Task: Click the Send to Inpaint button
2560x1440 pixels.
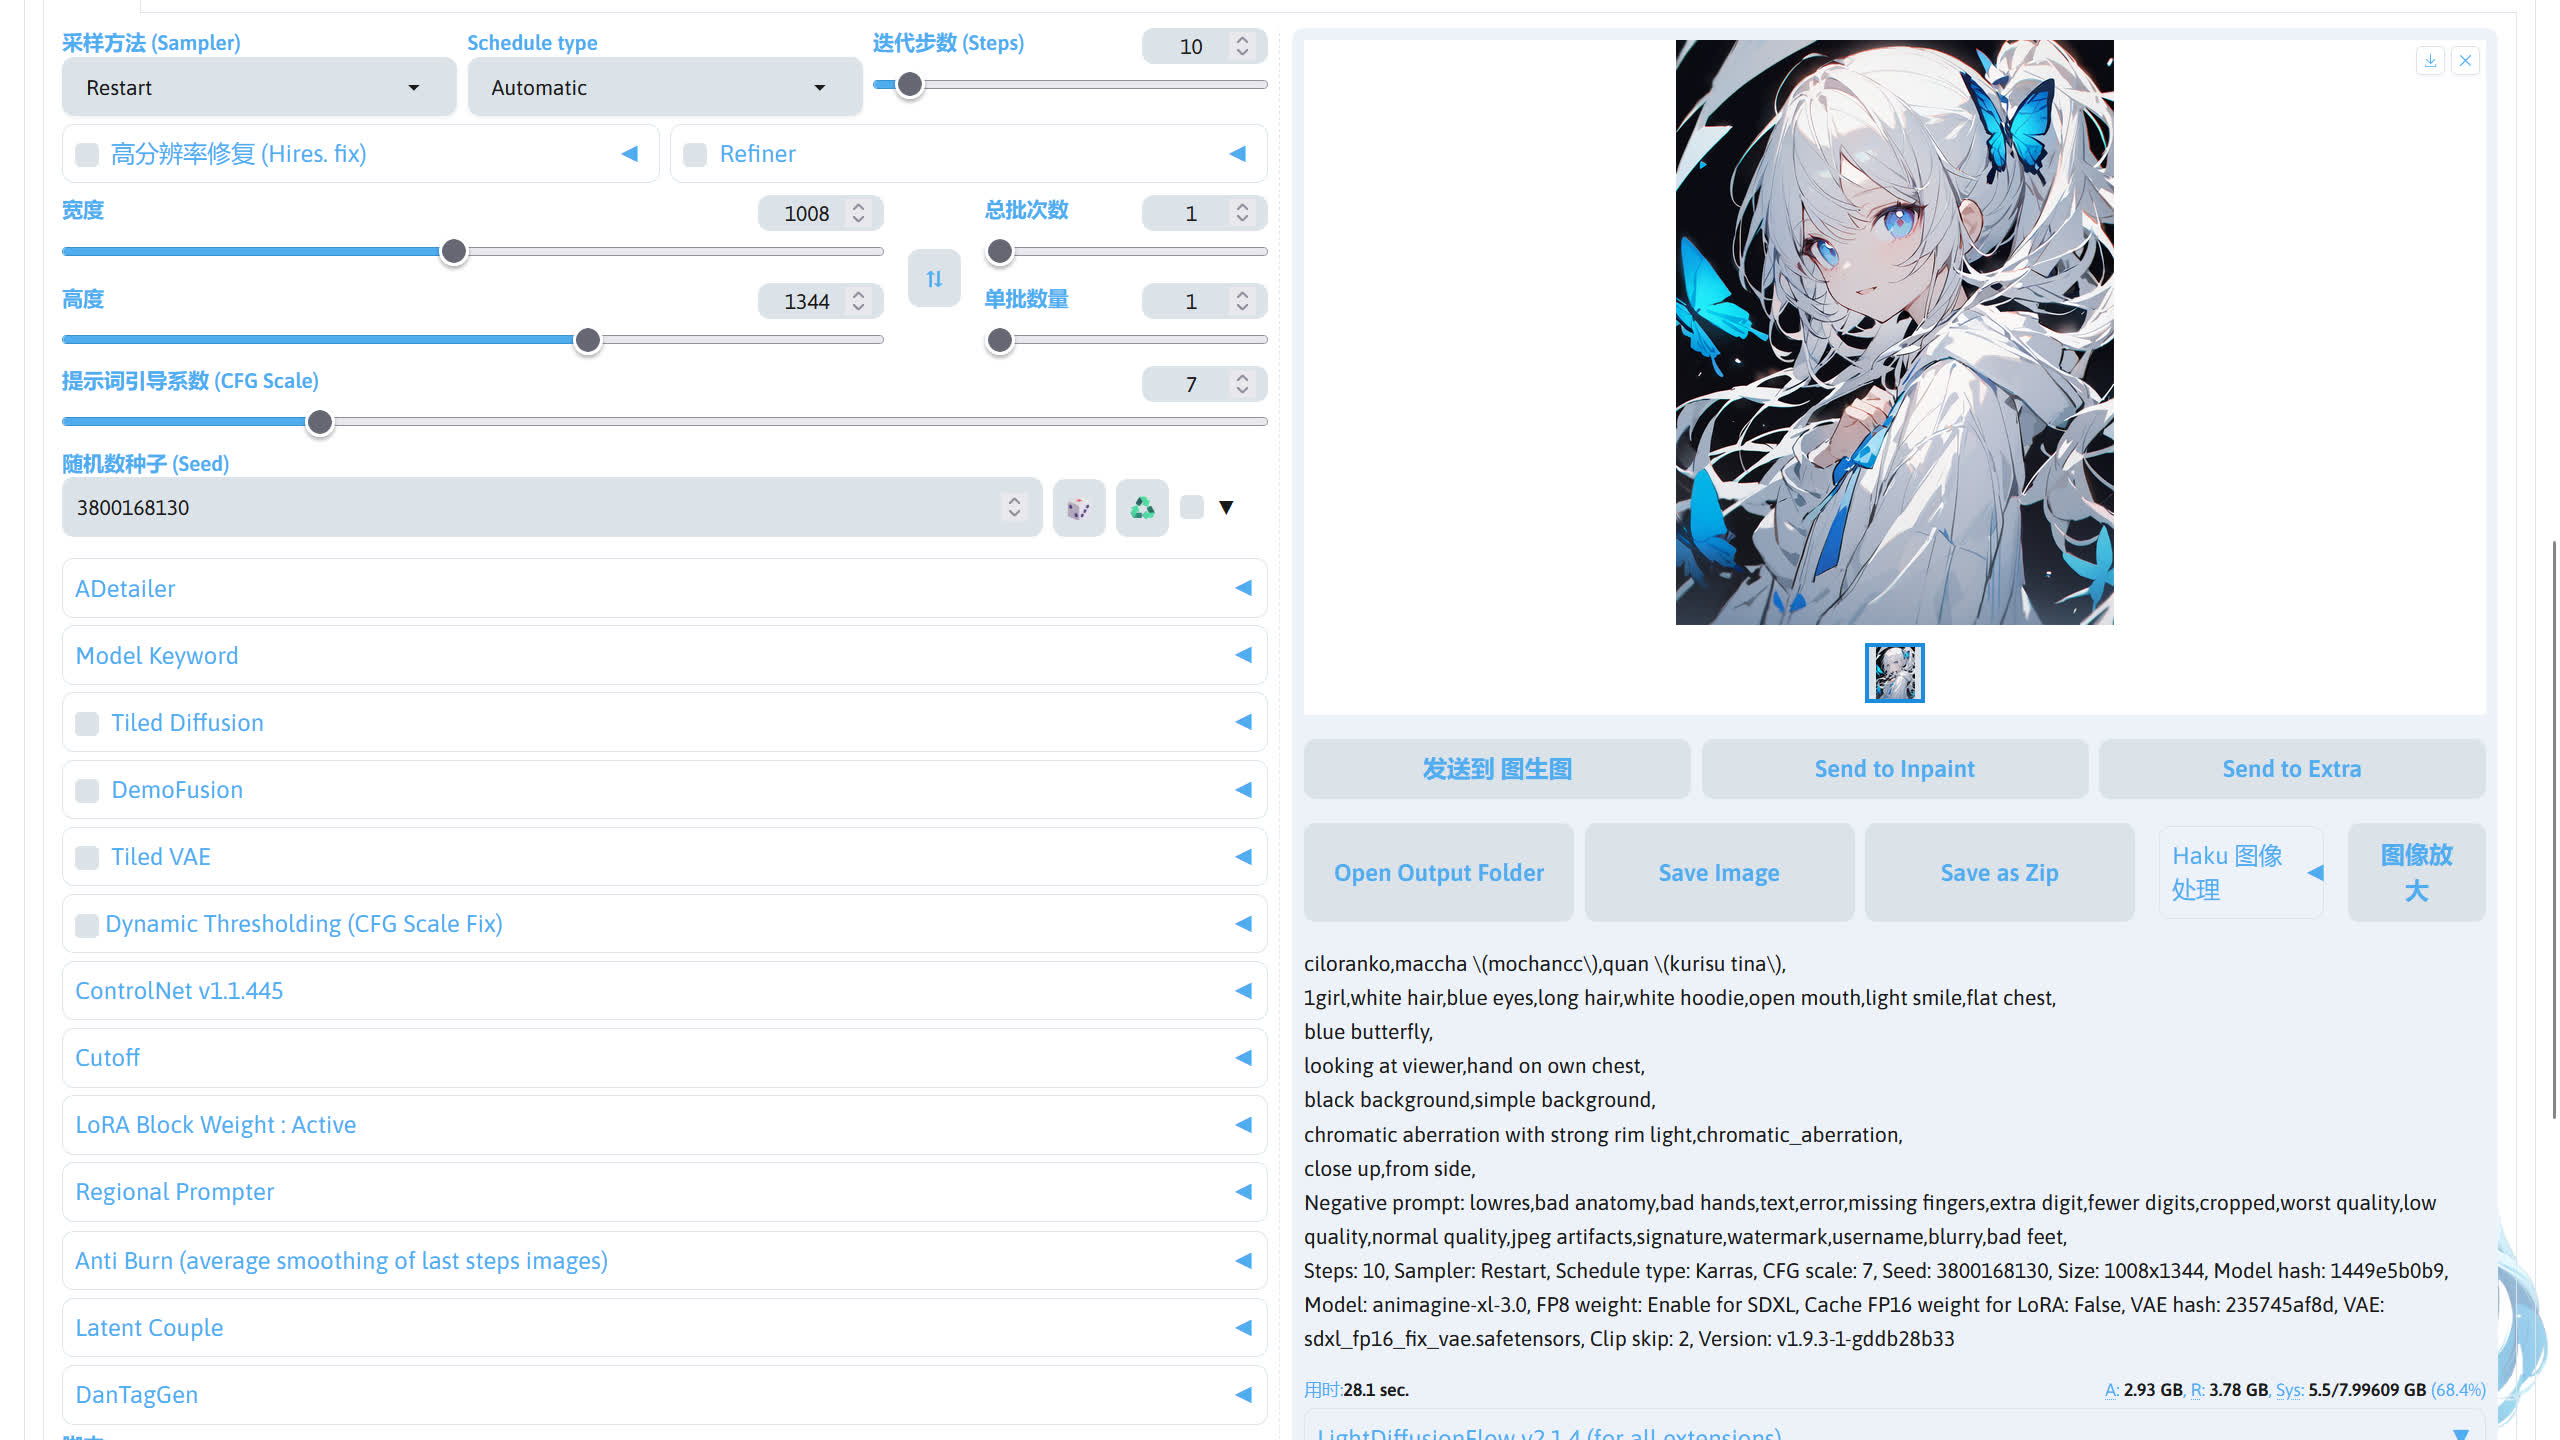Action: click(x=1894, y=769)
